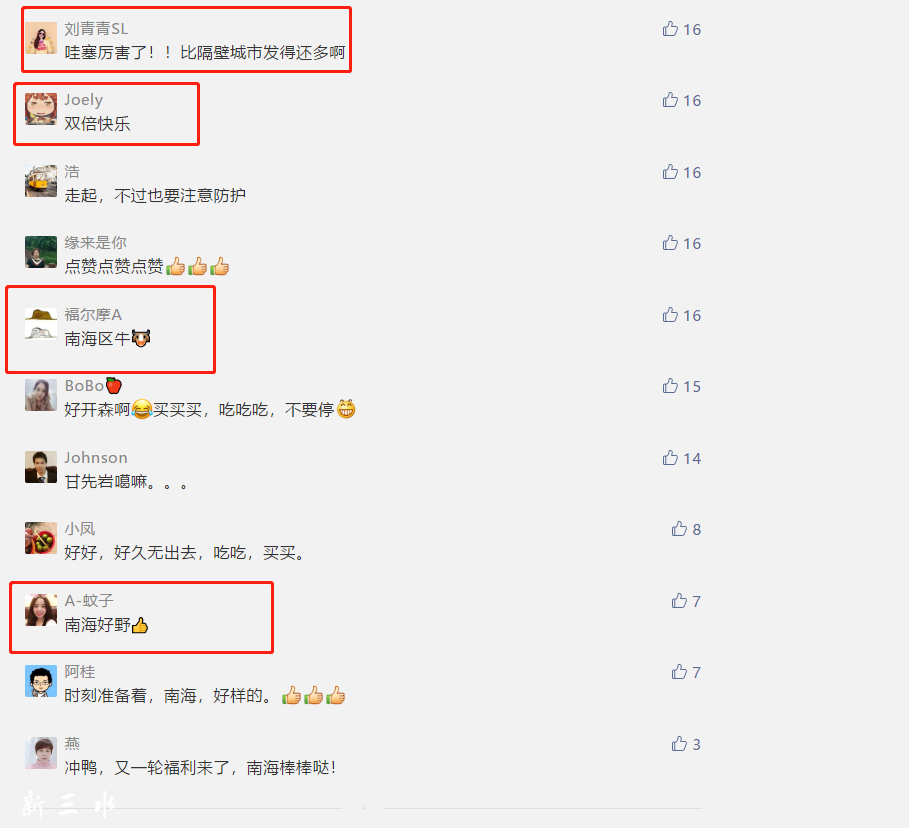The image size is (909, 828).
Task: Open 刘青青SL's profile avatar
Action: pos(41,38)
